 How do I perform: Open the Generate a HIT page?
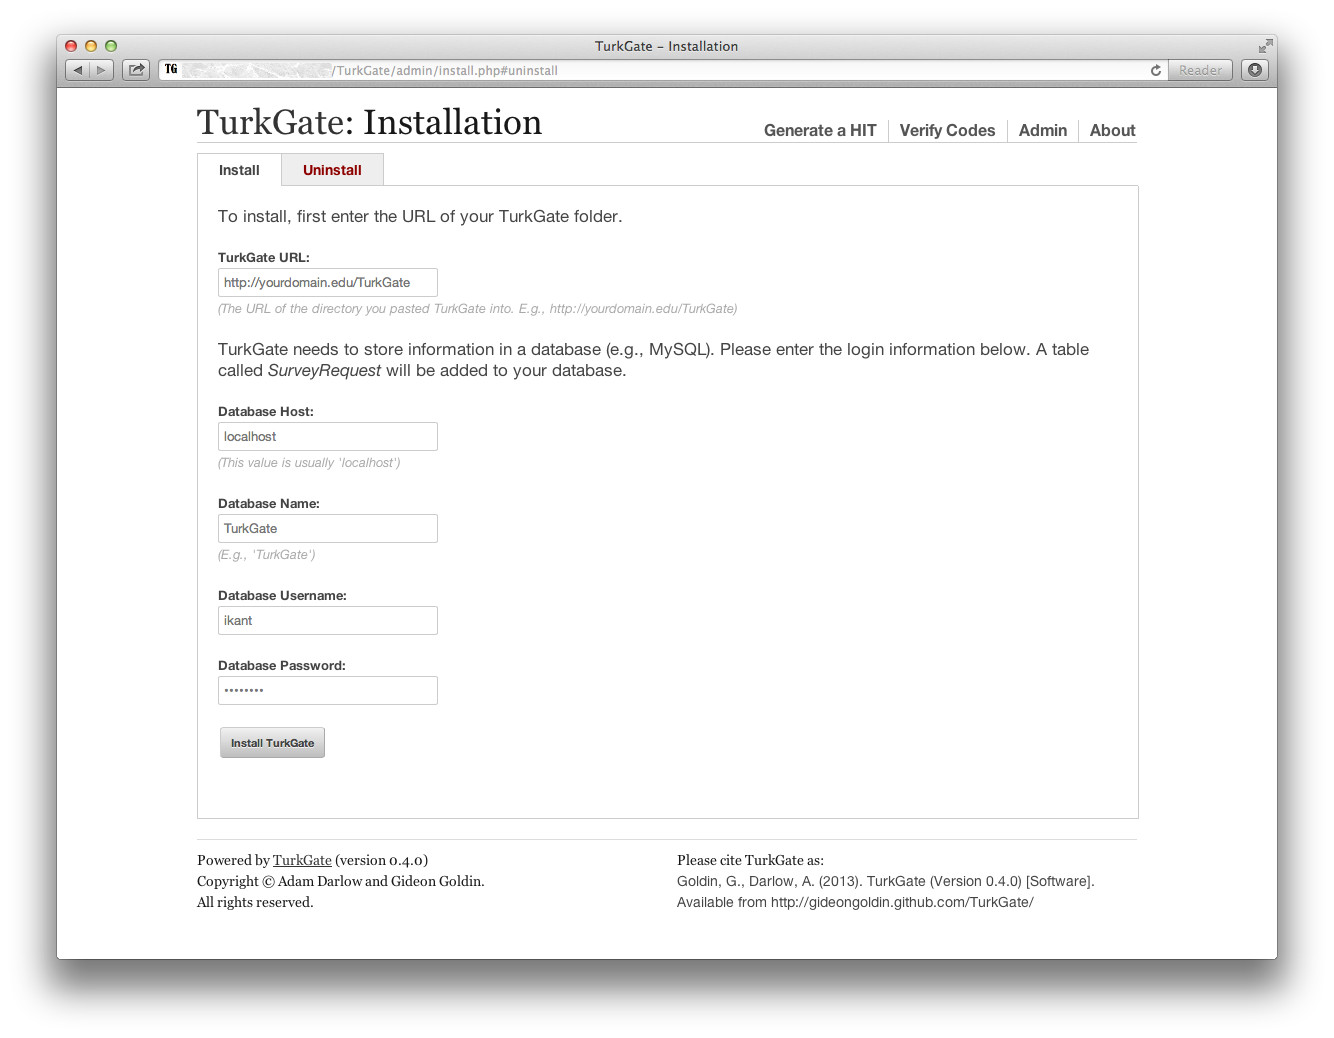820,130
